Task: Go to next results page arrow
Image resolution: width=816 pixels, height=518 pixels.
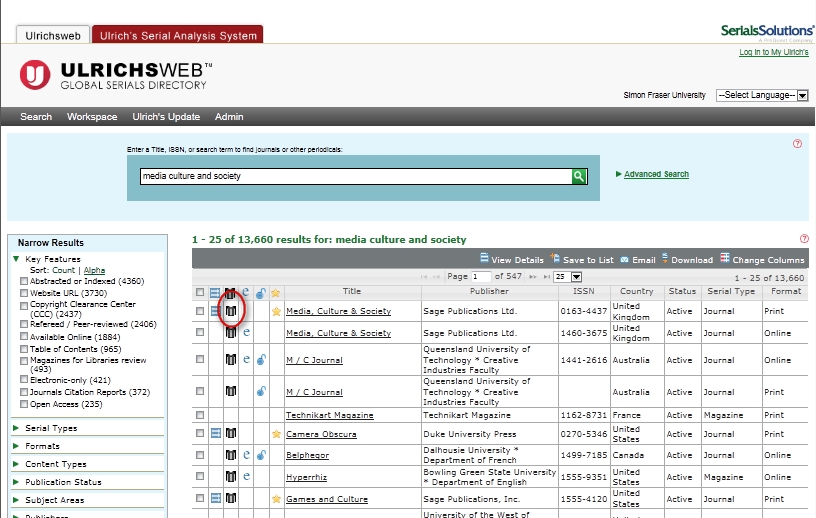Action: [x=533, y=277]
